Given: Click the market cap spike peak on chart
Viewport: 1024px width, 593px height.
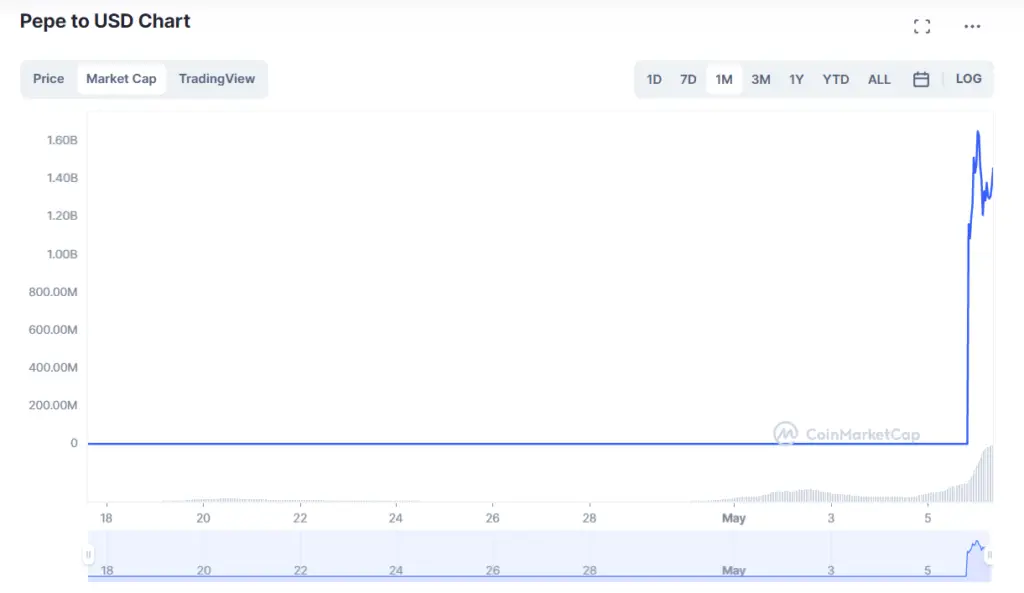Looking at the screenshot, I should click(x=978, y=133).
